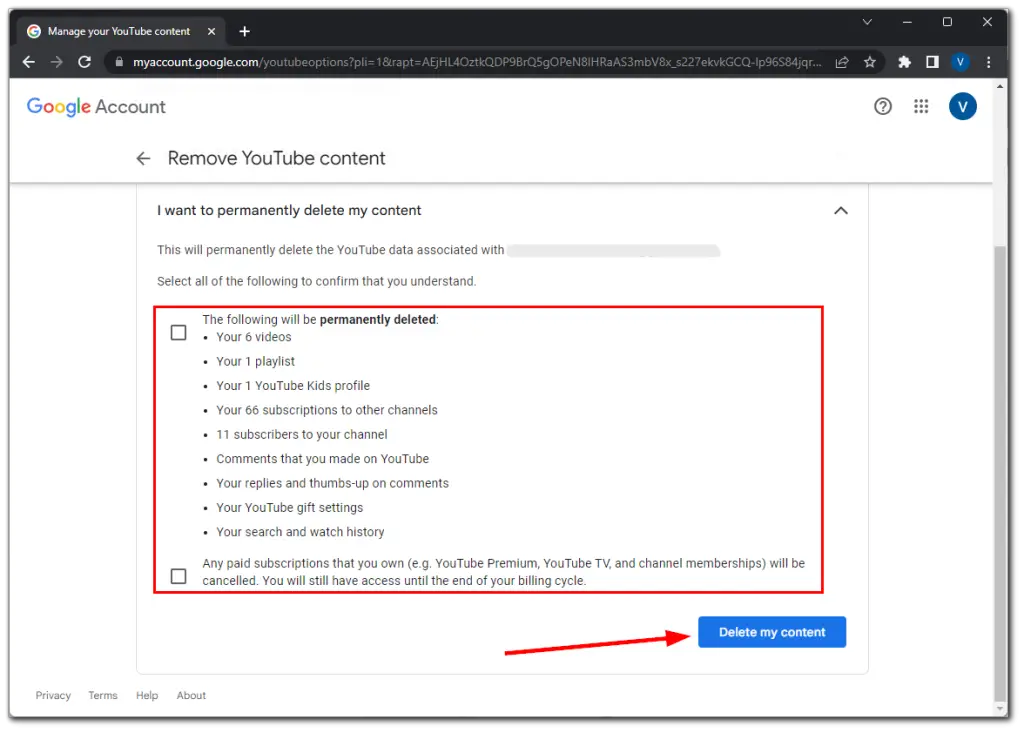Click the account avatar in the page header
This screenshot has height=733, width=1024.
(x=961, y=106)
